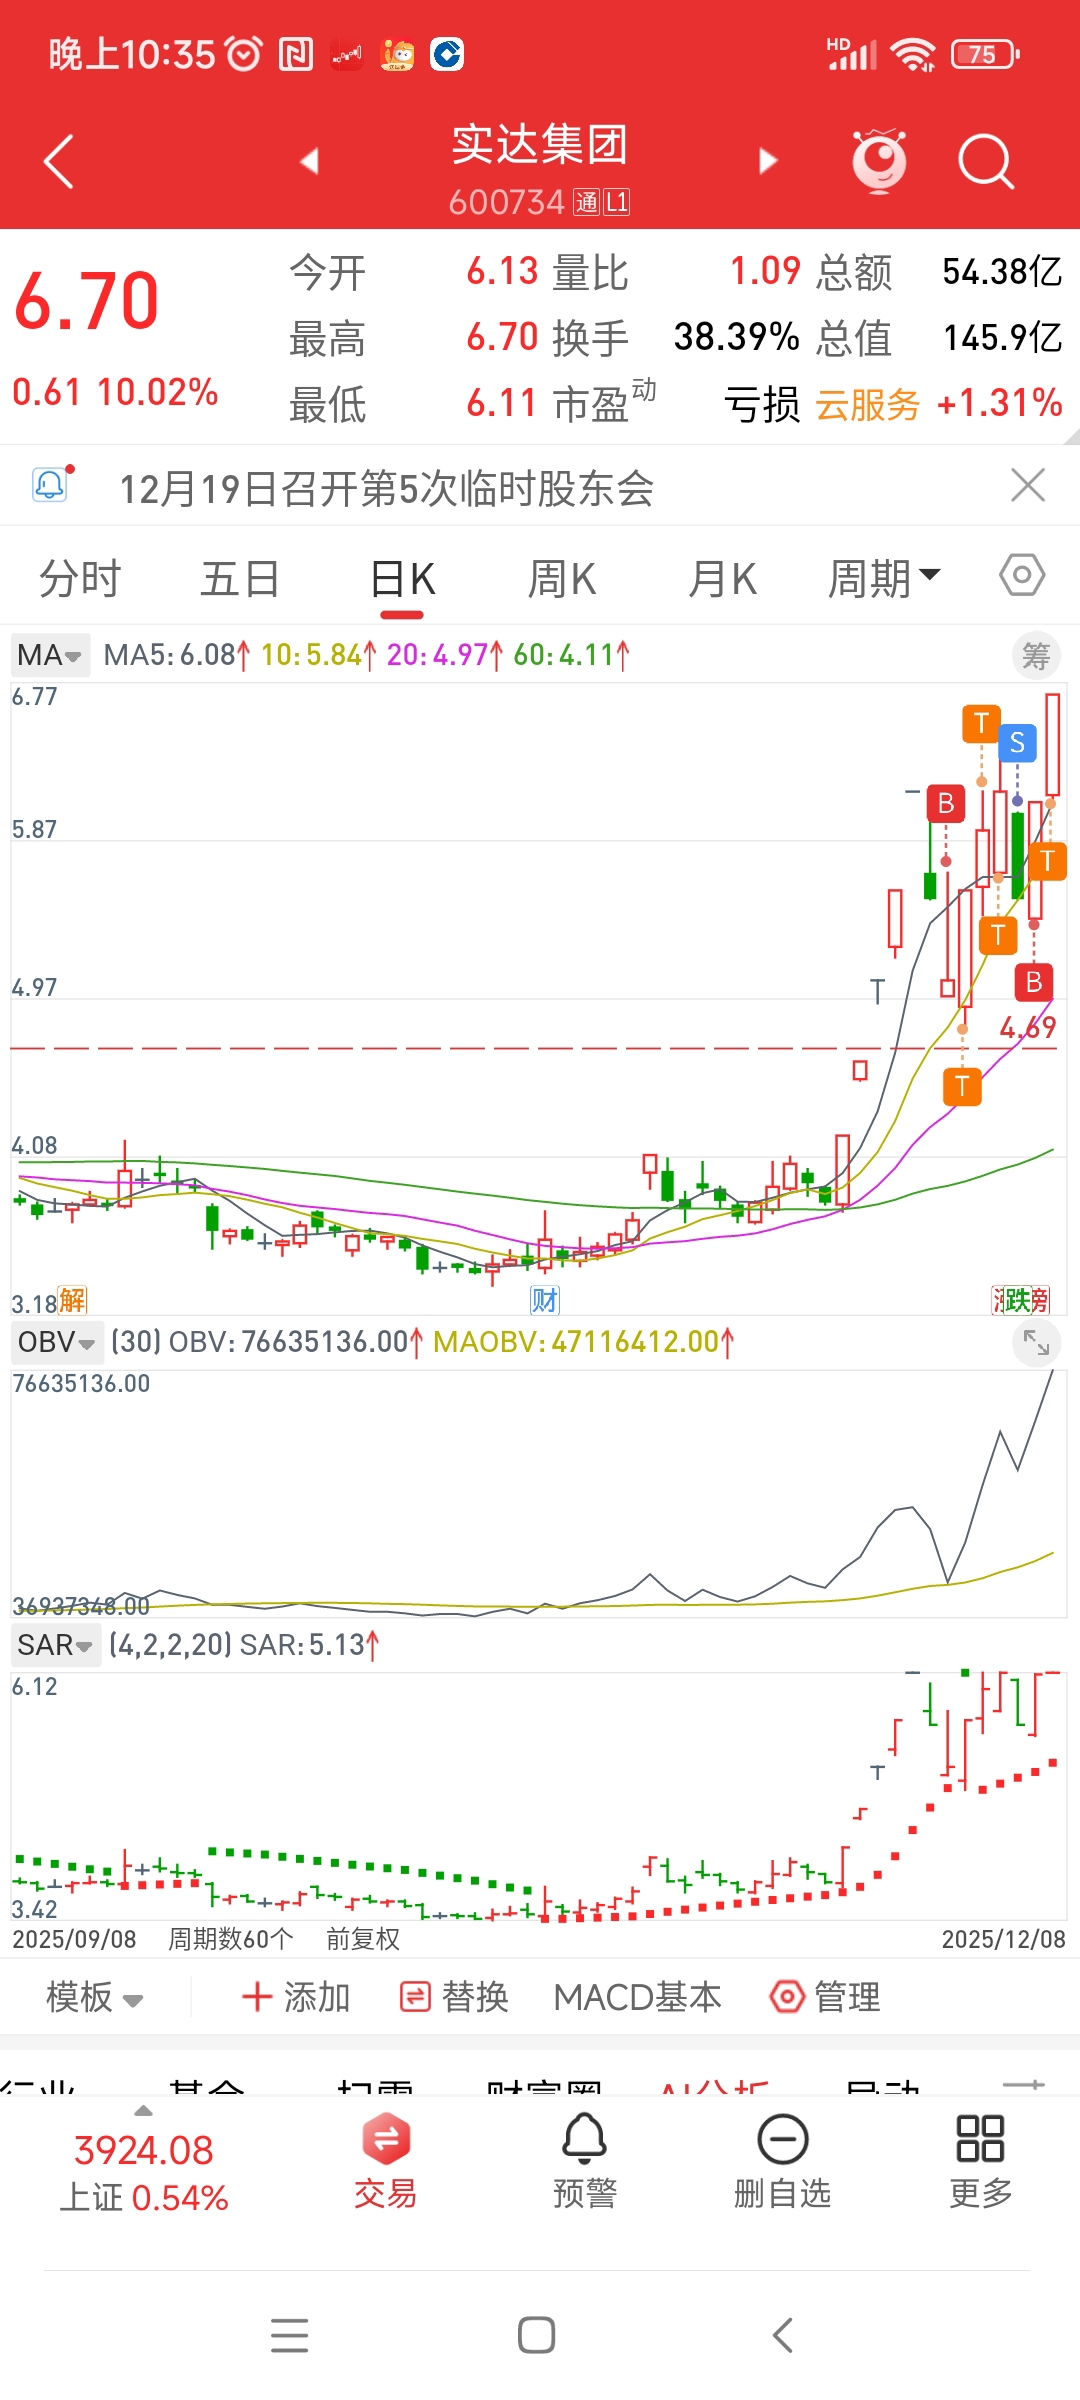Remove stock via 删自选
1080x2400 pixels.
(x=783, y=2160)
